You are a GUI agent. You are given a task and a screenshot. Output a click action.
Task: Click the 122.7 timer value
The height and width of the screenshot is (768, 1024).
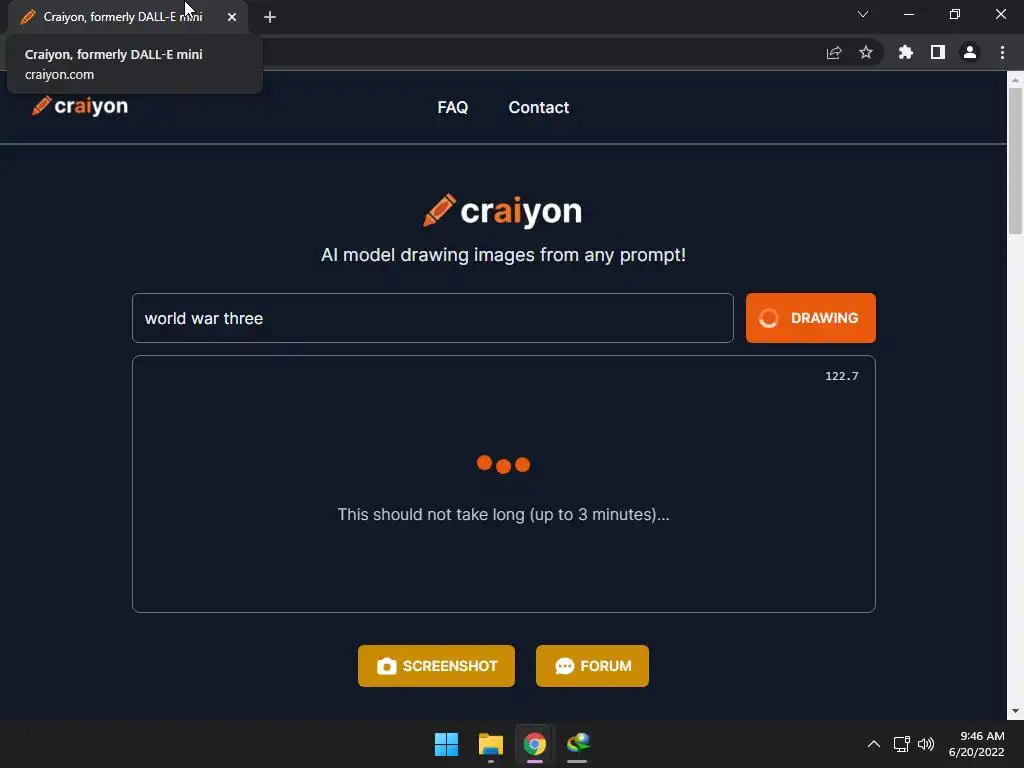[x=842, y=376]
